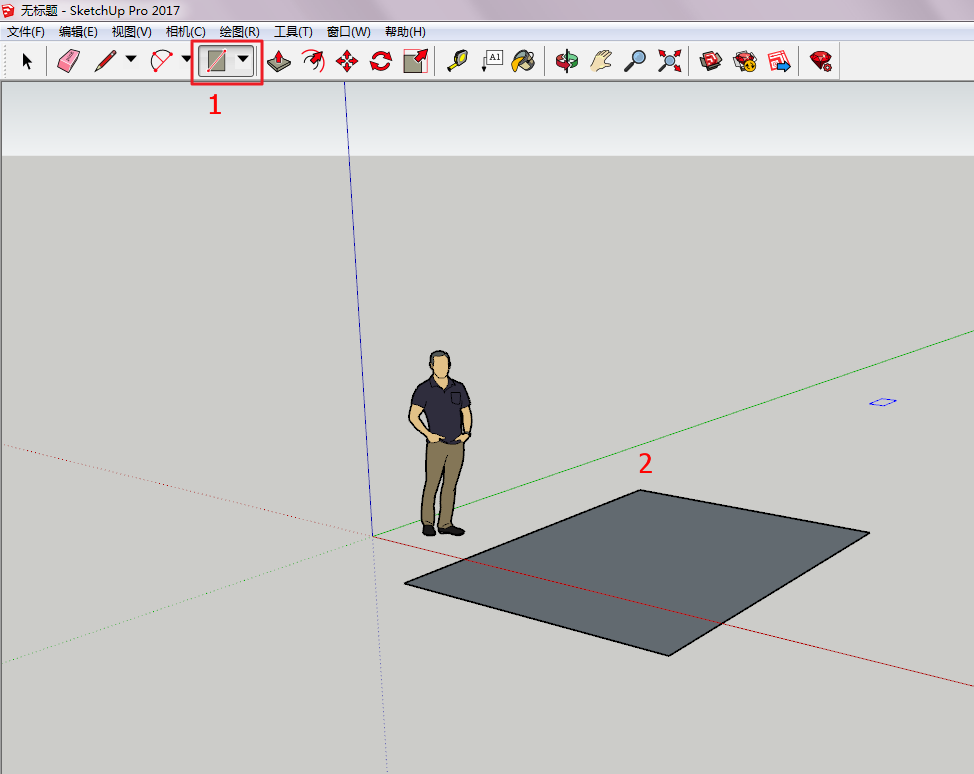The width and height of the screenshot is (974, 774).
Task: Open the 相机(C) menu
Action: coord(185,32)
